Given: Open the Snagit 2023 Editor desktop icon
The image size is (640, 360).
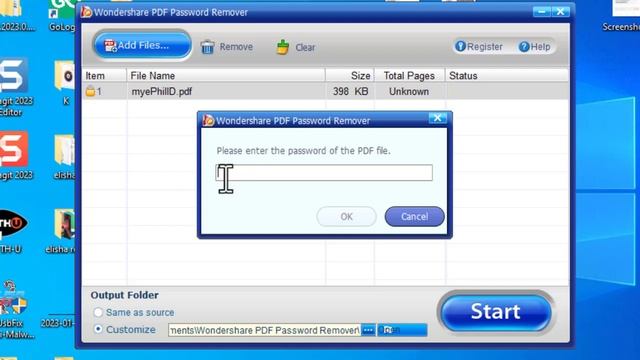Looking at the screenshot, I should tap(14, 87).
